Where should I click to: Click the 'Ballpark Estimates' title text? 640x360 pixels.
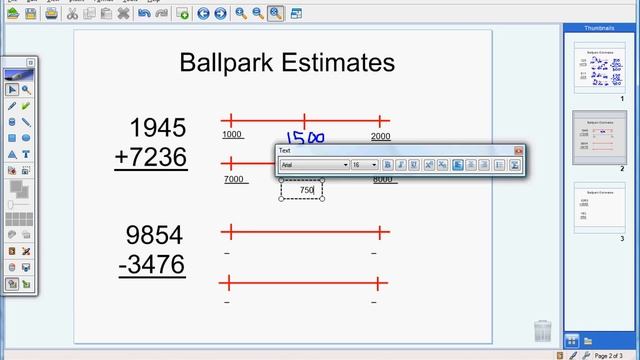[287, 63]
